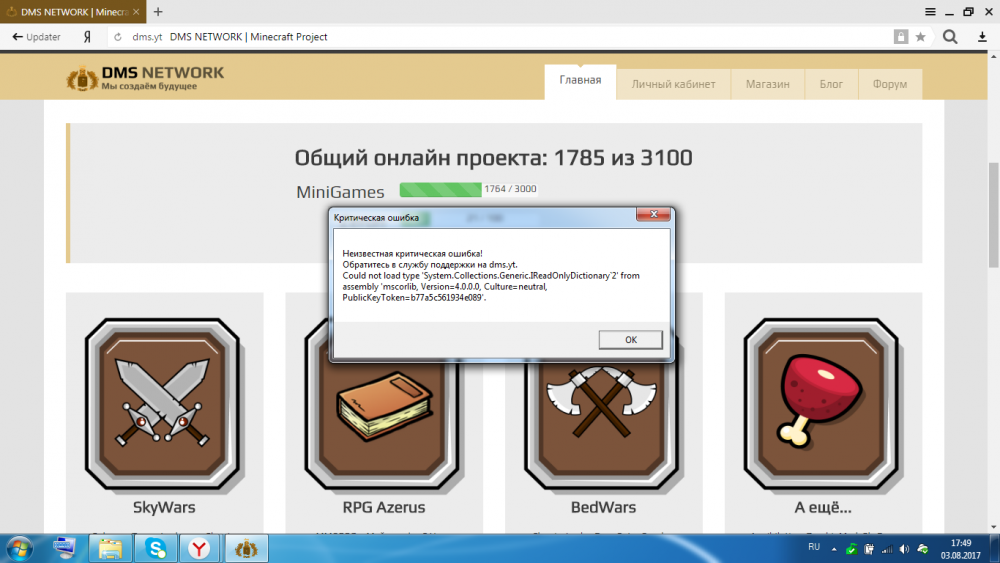
Task: Click the Yandex Я home icon
Action: 88,37
